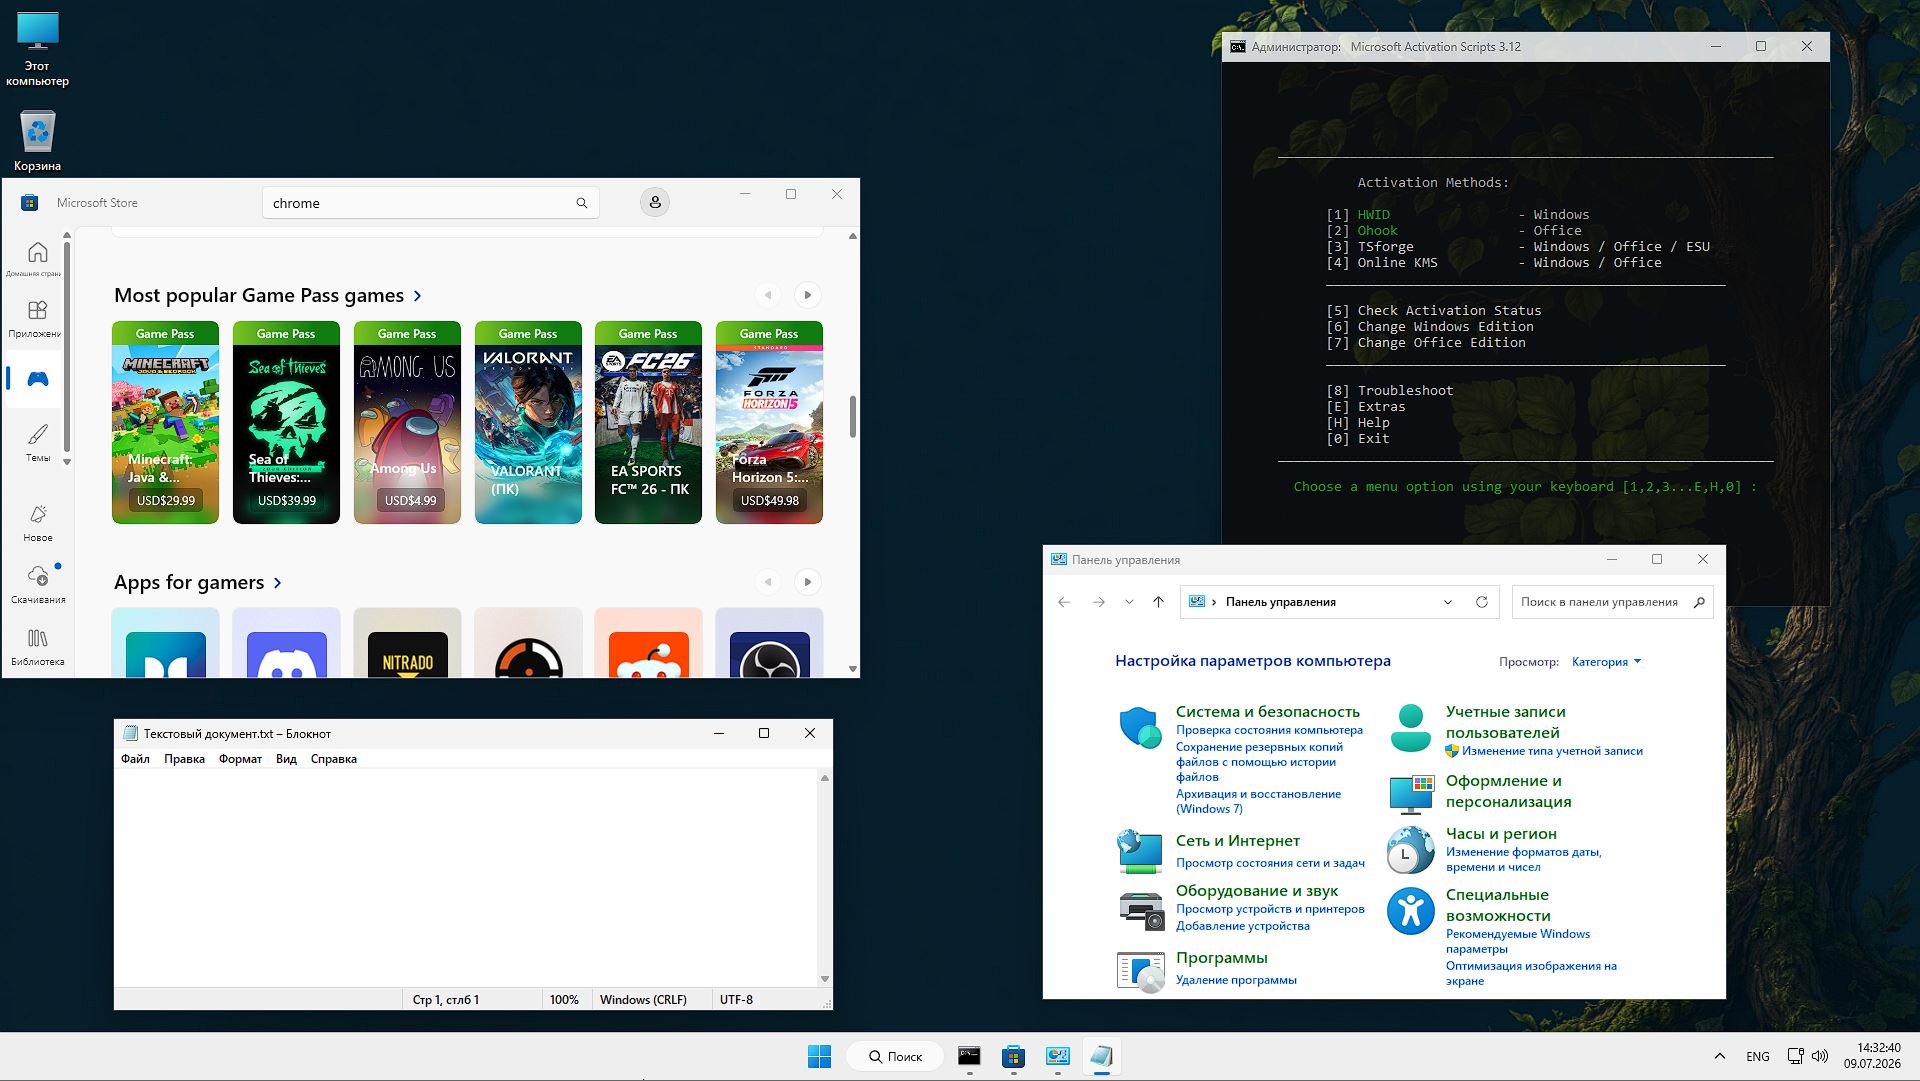Switch to Notepad taskbar icon
The image size is (1920, 1081).
(1101, 1056)
